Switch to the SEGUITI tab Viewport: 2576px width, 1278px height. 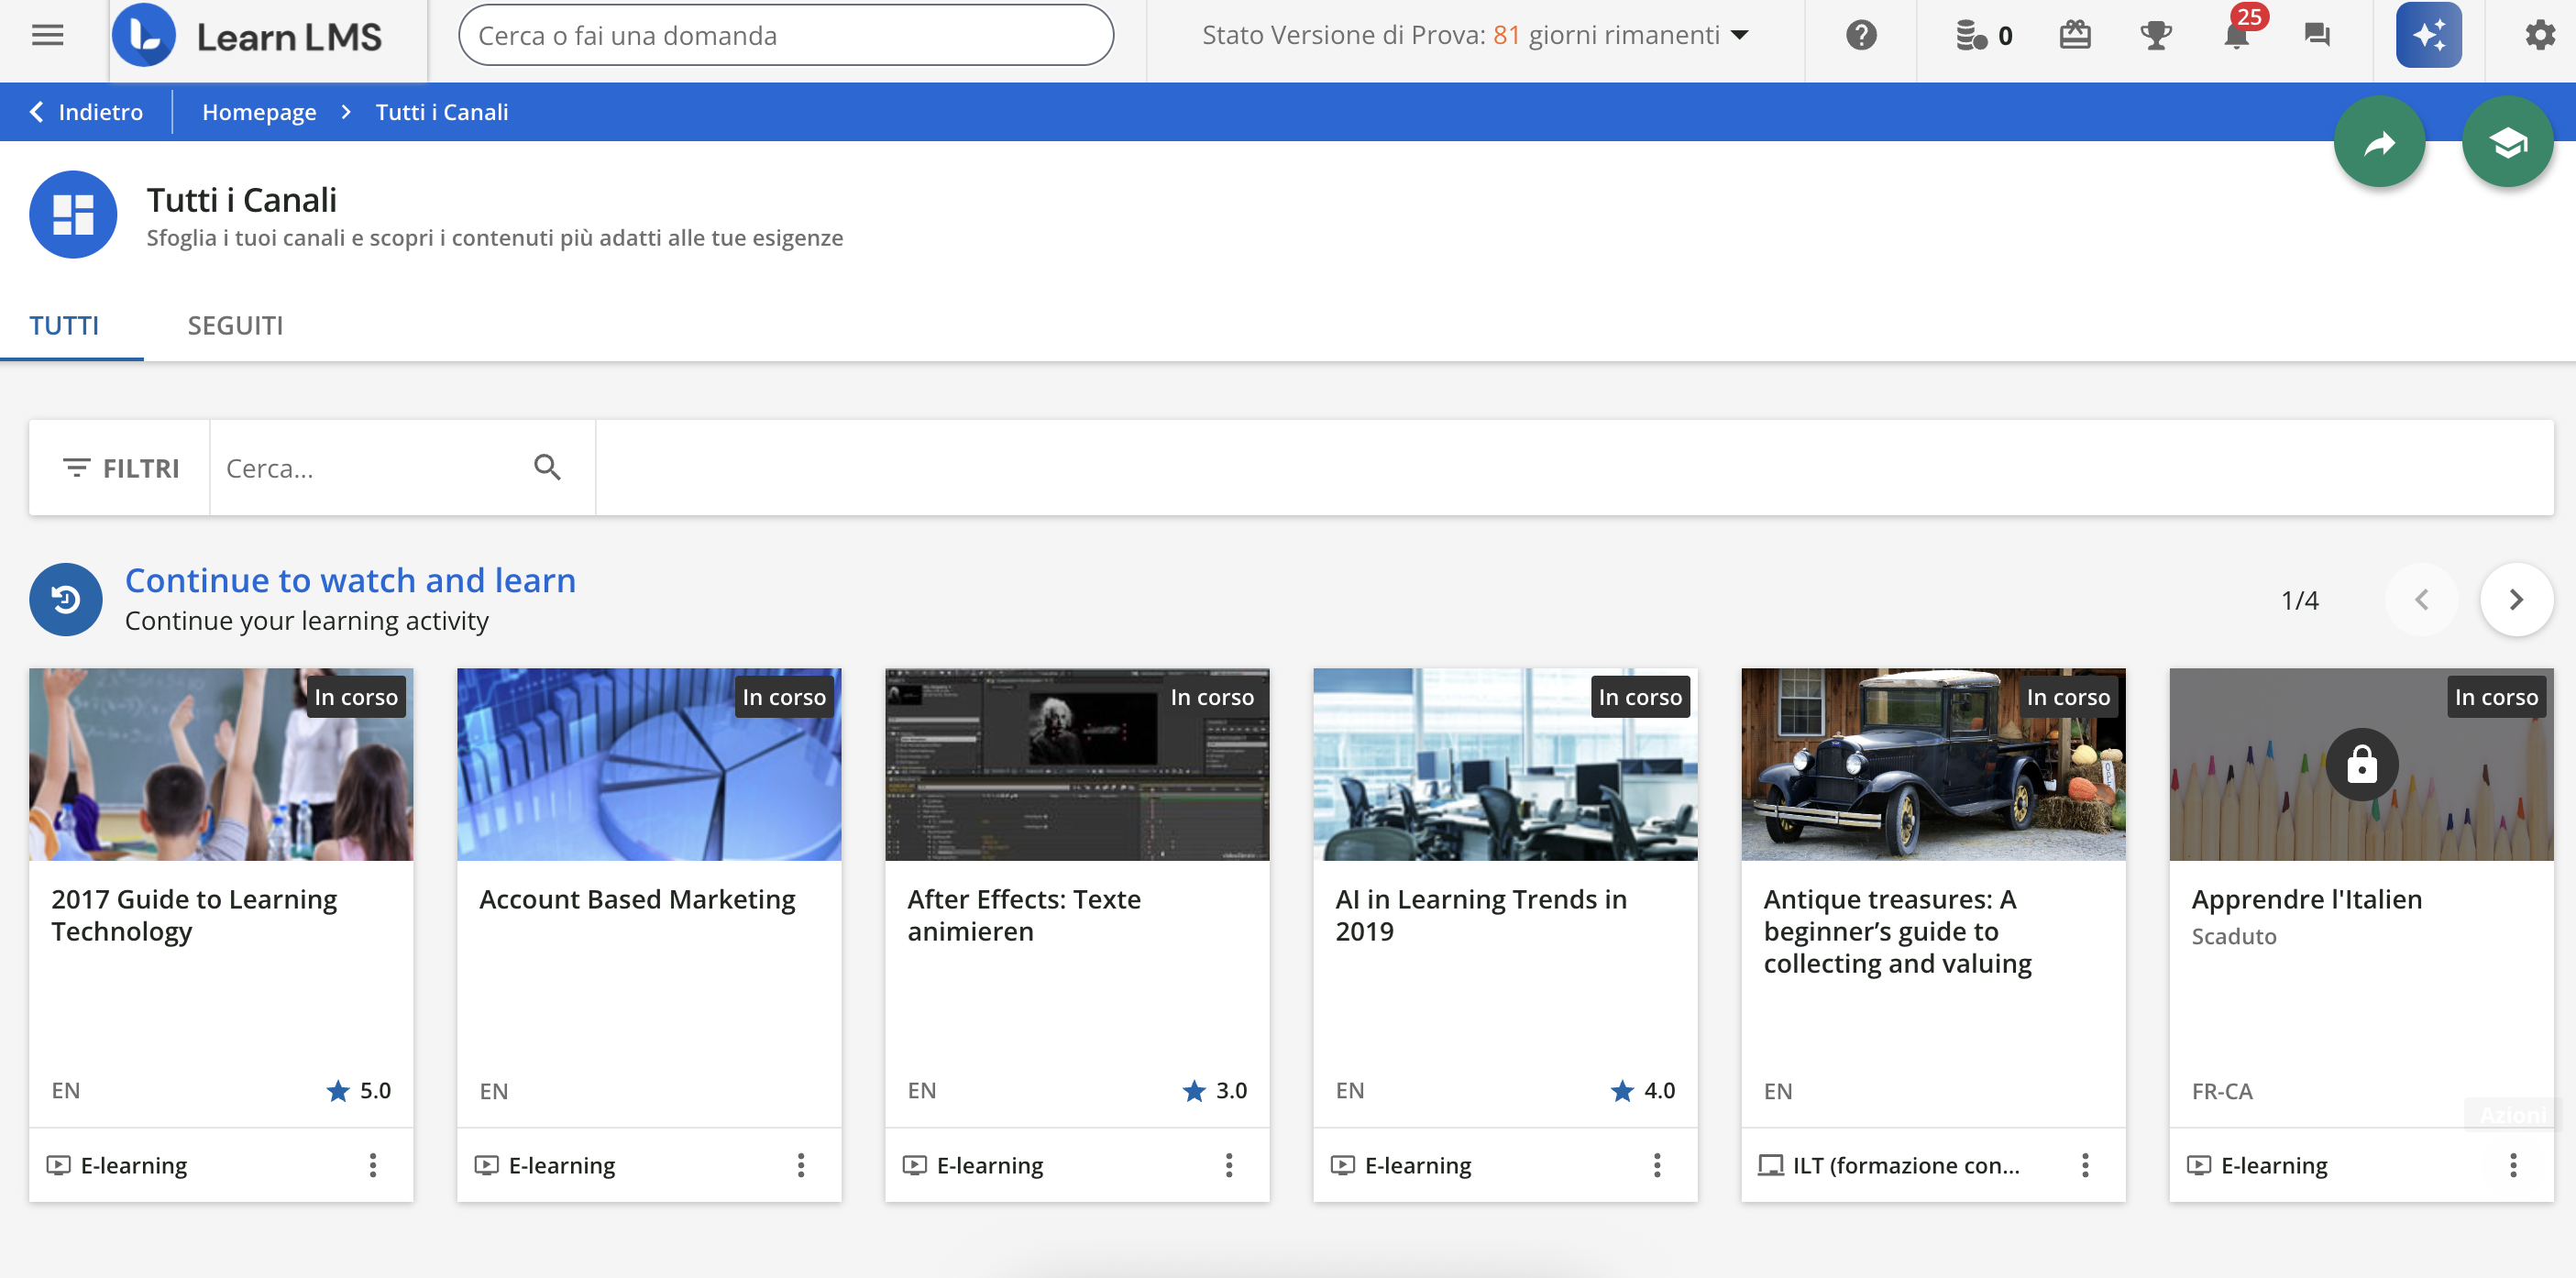point(235,326)
